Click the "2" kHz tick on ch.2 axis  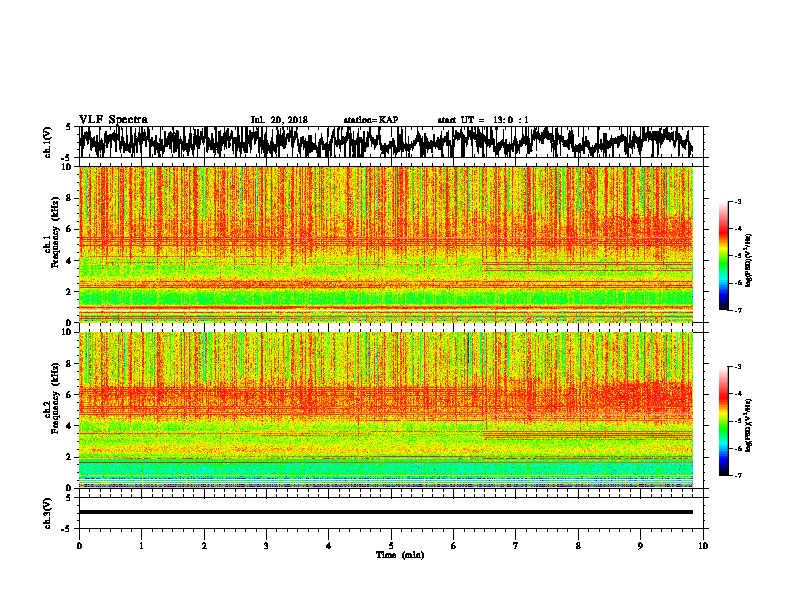coord(69,457)
